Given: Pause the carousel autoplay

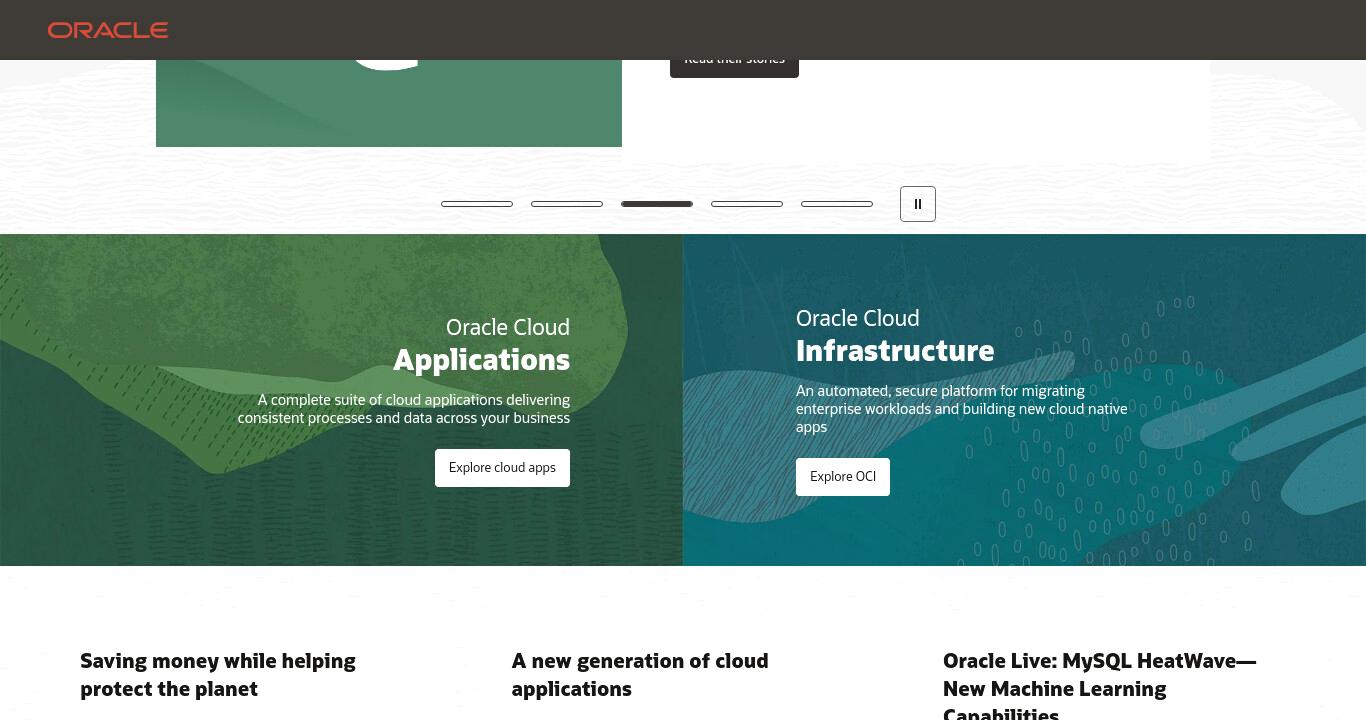Looking at the screenshot, I should (918, 204).
